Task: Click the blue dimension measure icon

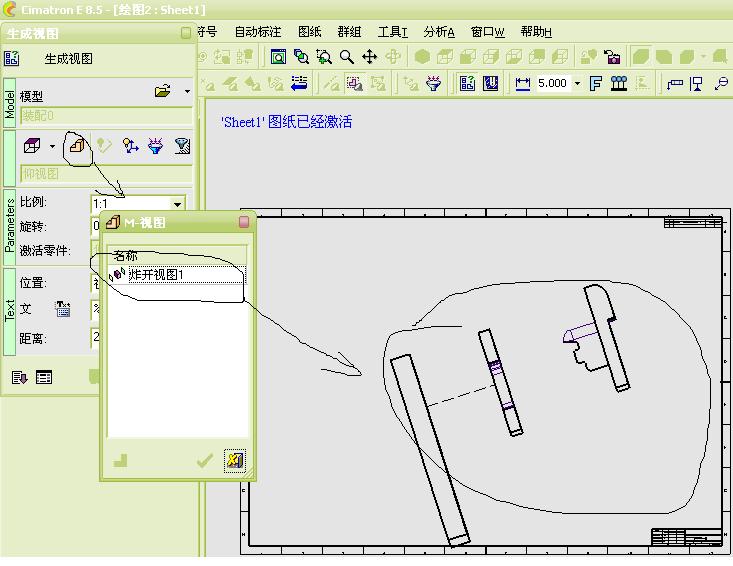Action: coord(522,84)
